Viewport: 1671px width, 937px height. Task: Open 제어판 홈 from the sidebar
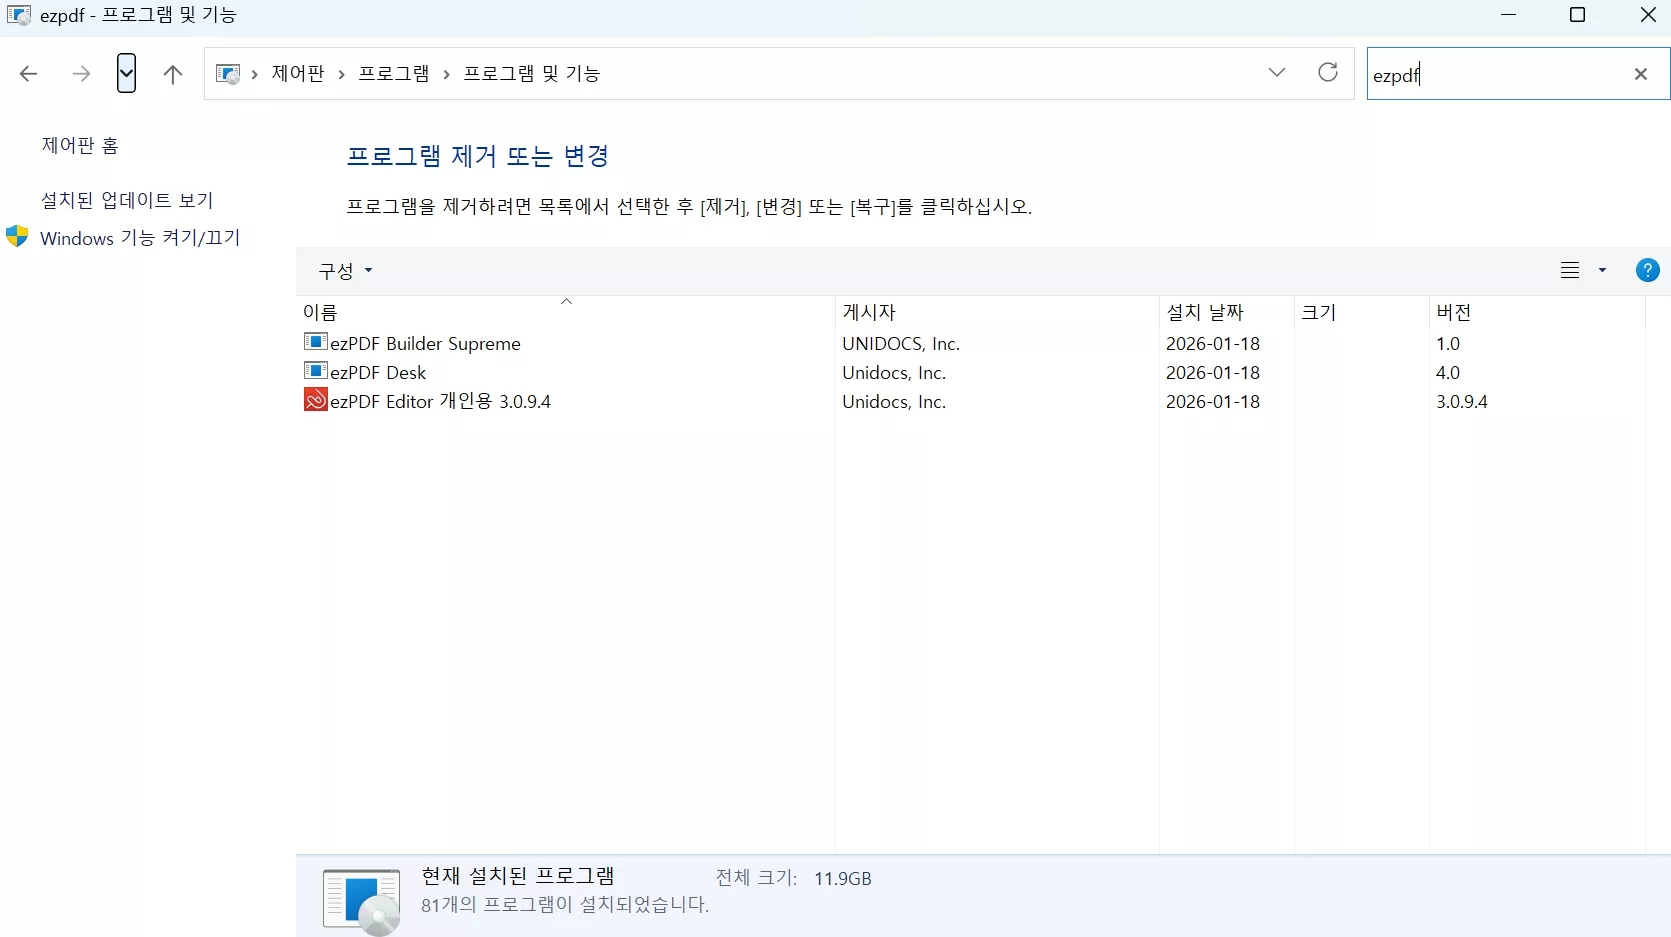pos(80,144)
